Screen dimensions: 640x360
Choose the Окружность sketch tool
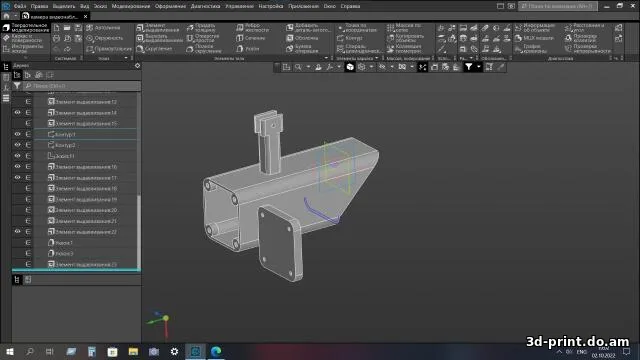pos(104,38)
